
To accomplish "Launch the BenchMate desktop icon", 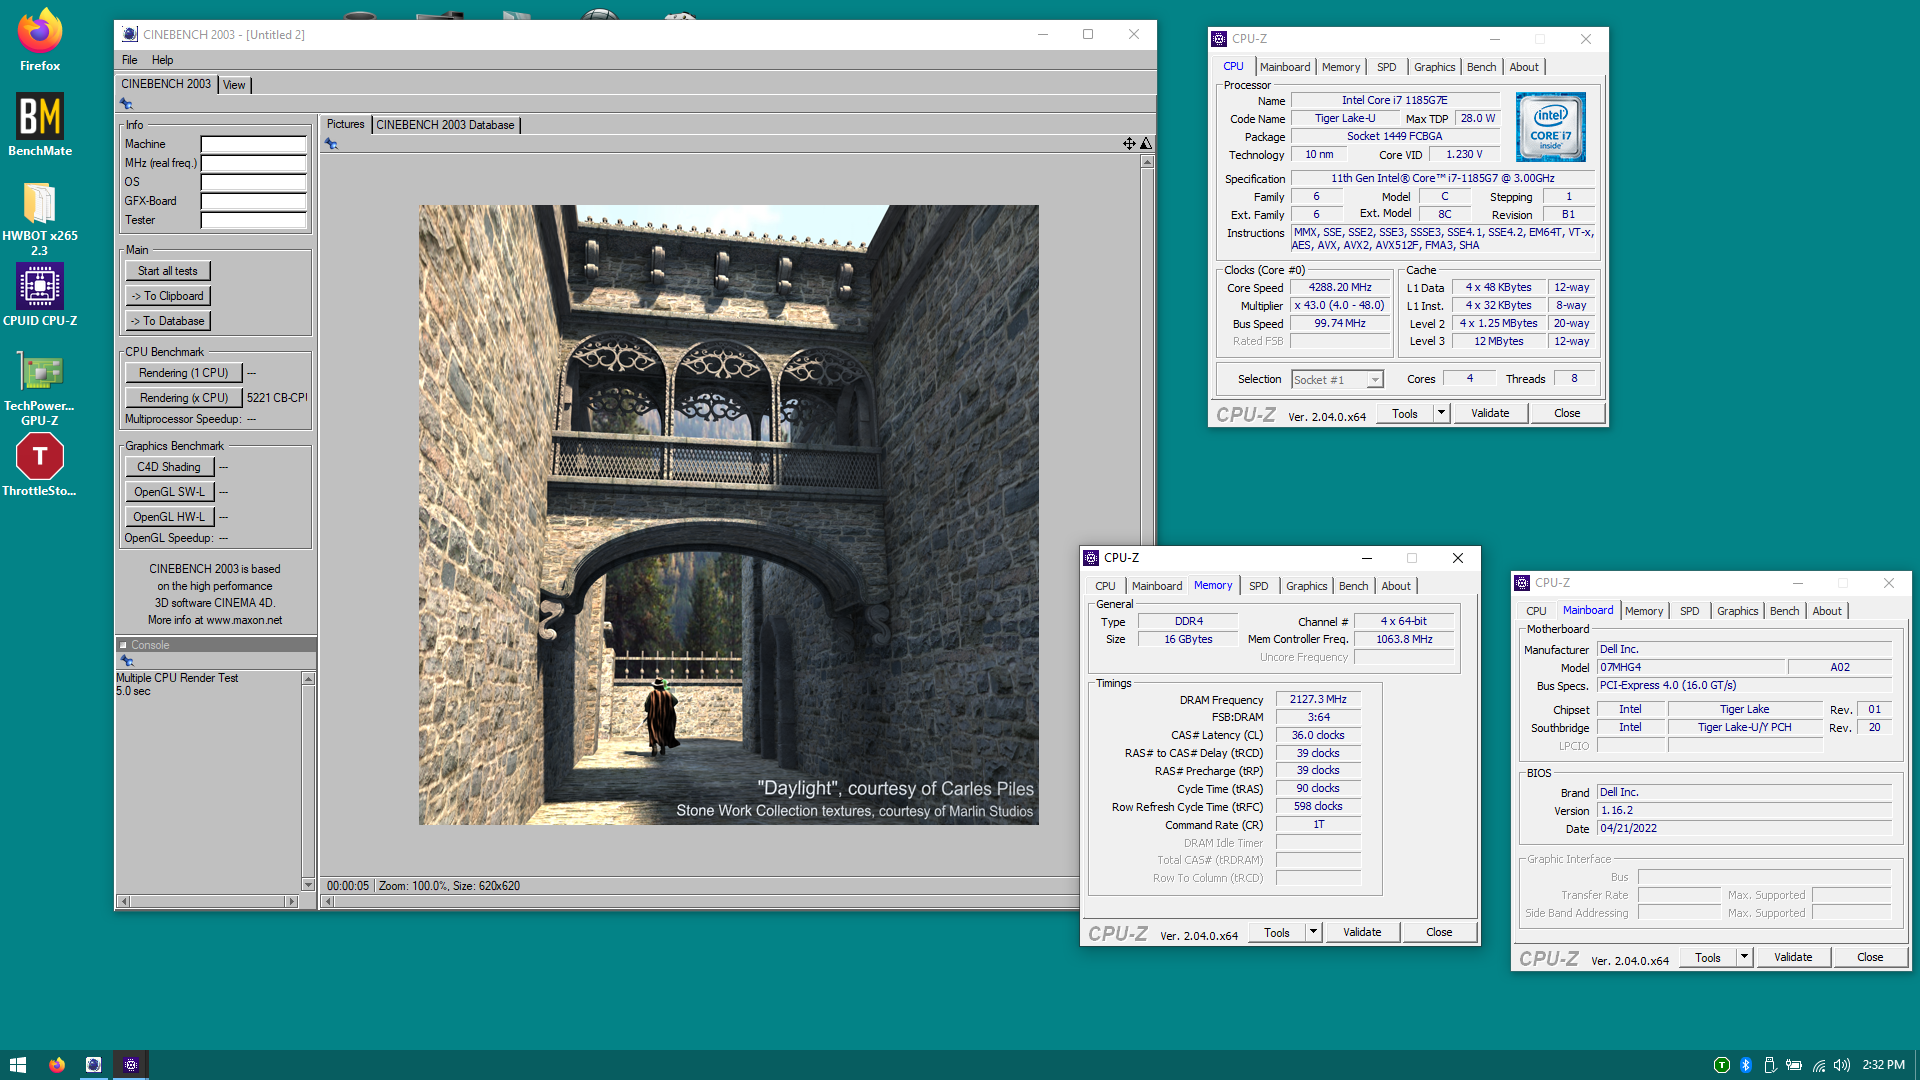I will (39, 125).
